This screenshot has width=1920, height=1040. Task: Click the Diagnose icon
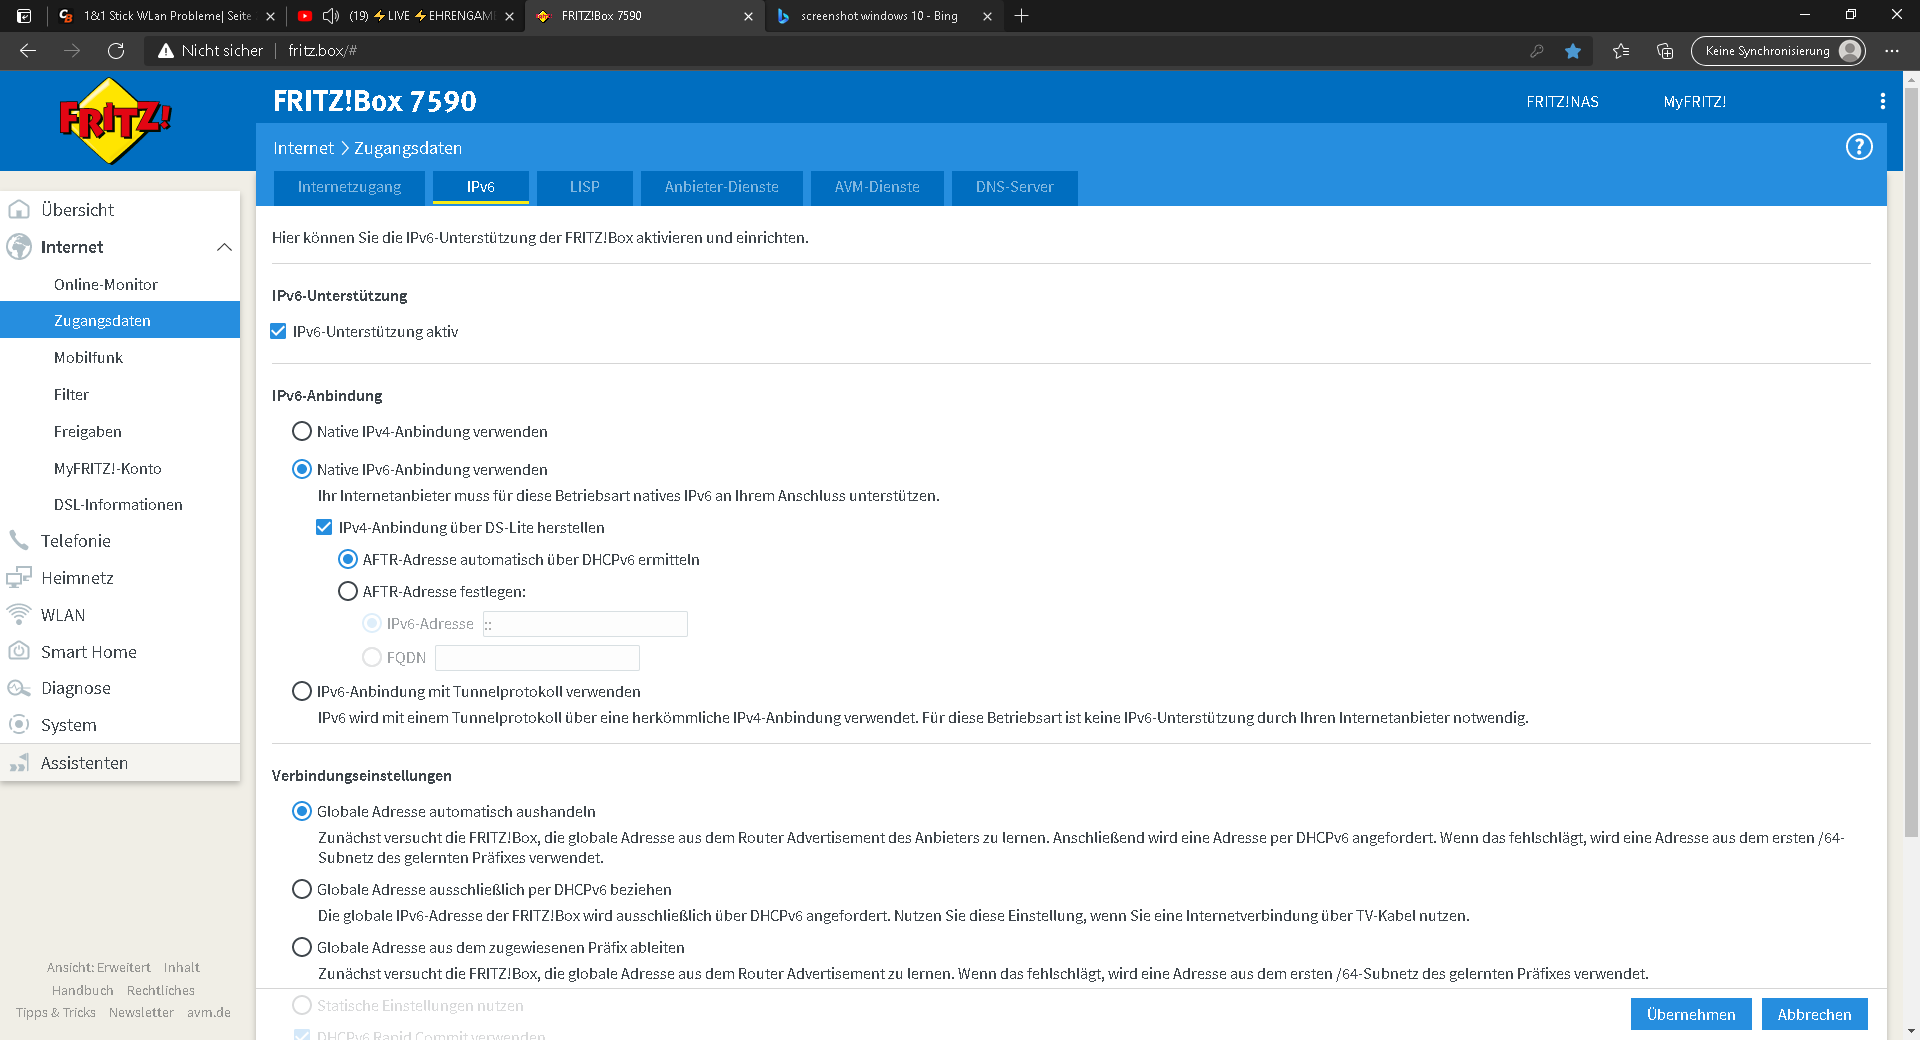[19, 688]
